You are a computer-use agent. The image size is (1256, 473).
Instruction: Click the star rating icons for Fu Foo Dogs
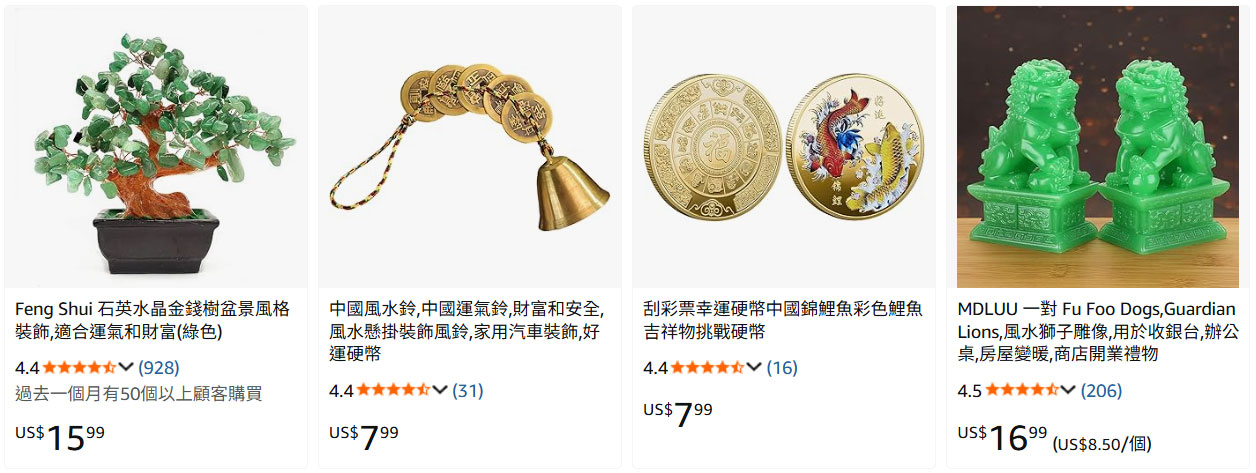pyautogui.click(x=1021, y=390)
